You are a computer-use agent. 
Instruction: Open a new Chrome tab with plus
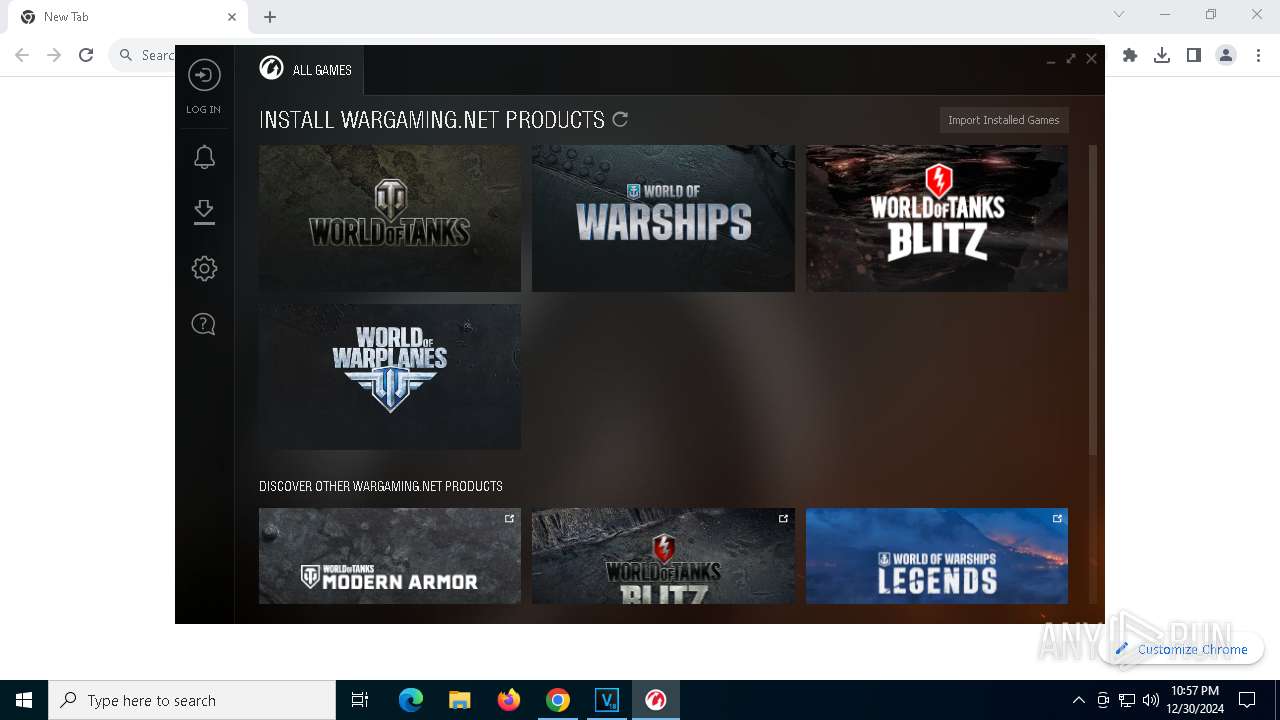click(x=270, y=17)
